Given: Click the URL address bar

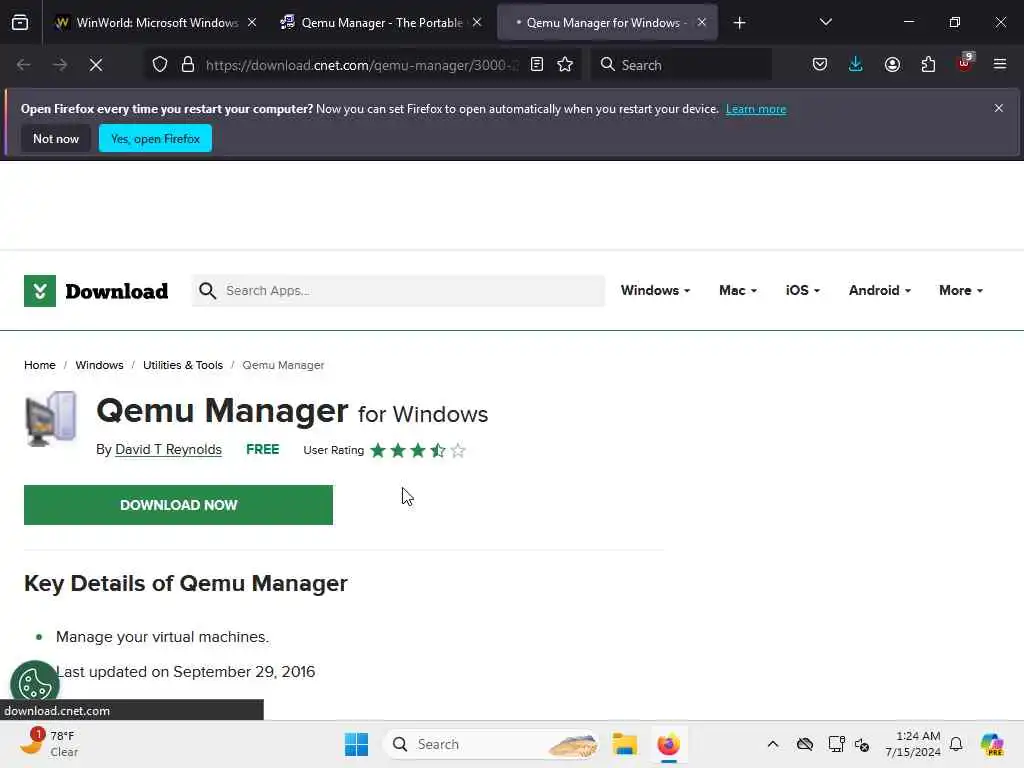Looking at the screenshot, I should 362,65.
